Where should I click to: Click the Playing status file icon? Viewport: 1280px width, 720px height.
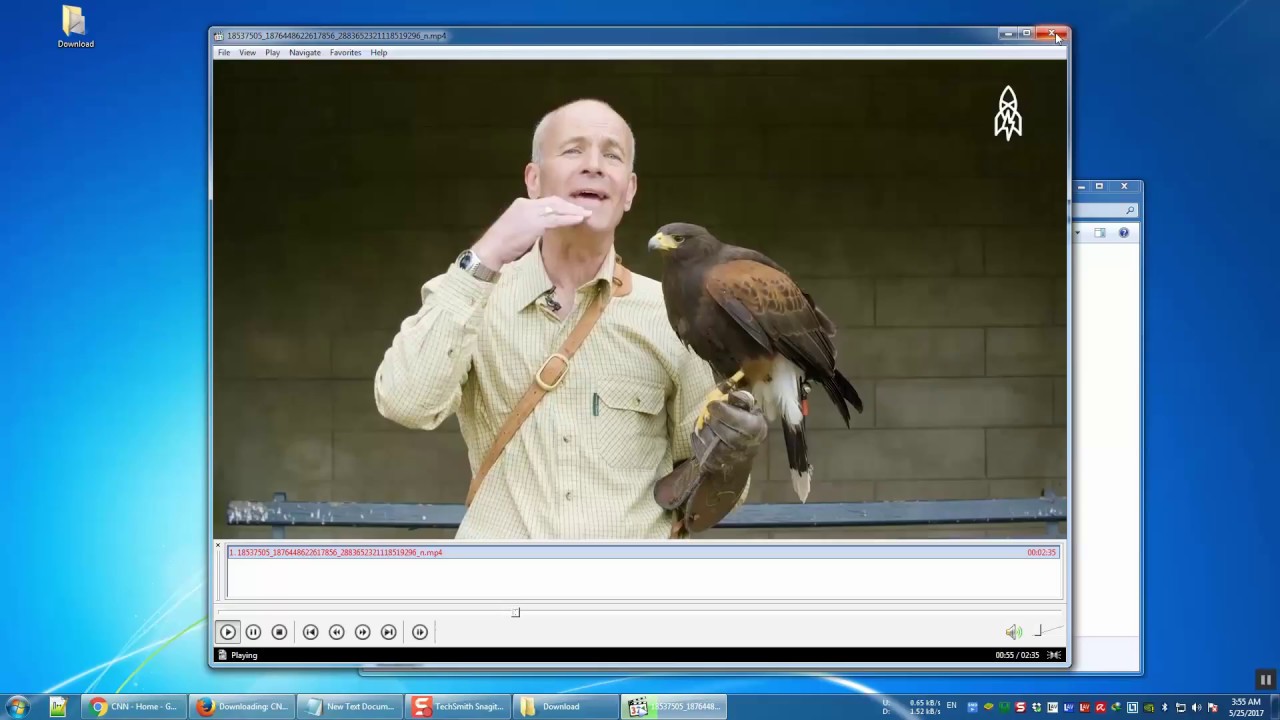coord(222,655)
